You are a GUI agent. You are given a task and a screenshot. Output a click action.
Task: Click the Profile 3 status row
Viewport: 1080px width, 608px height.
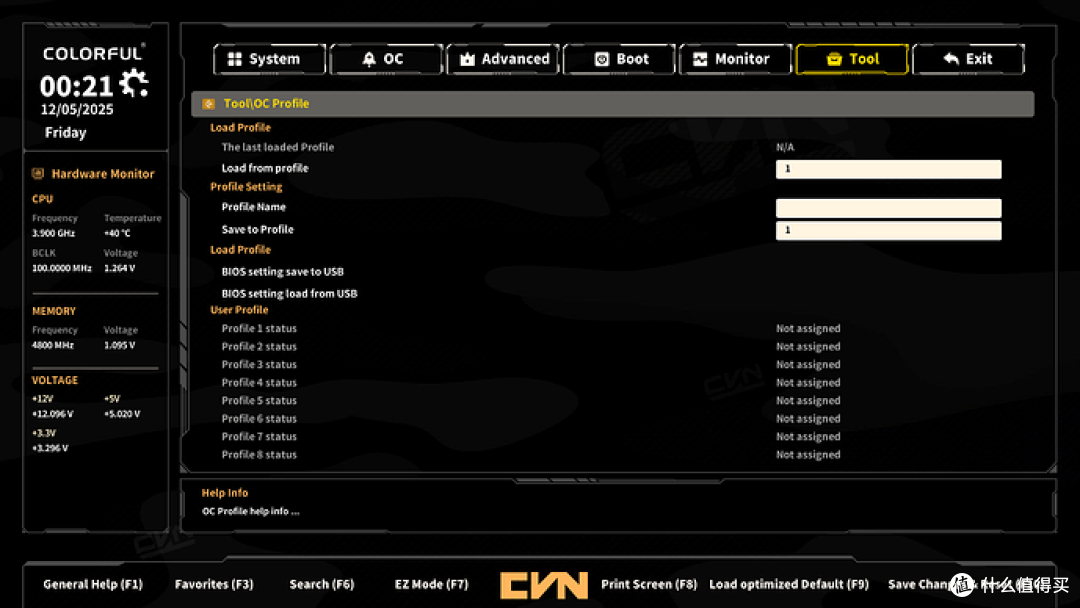point(612,364)
